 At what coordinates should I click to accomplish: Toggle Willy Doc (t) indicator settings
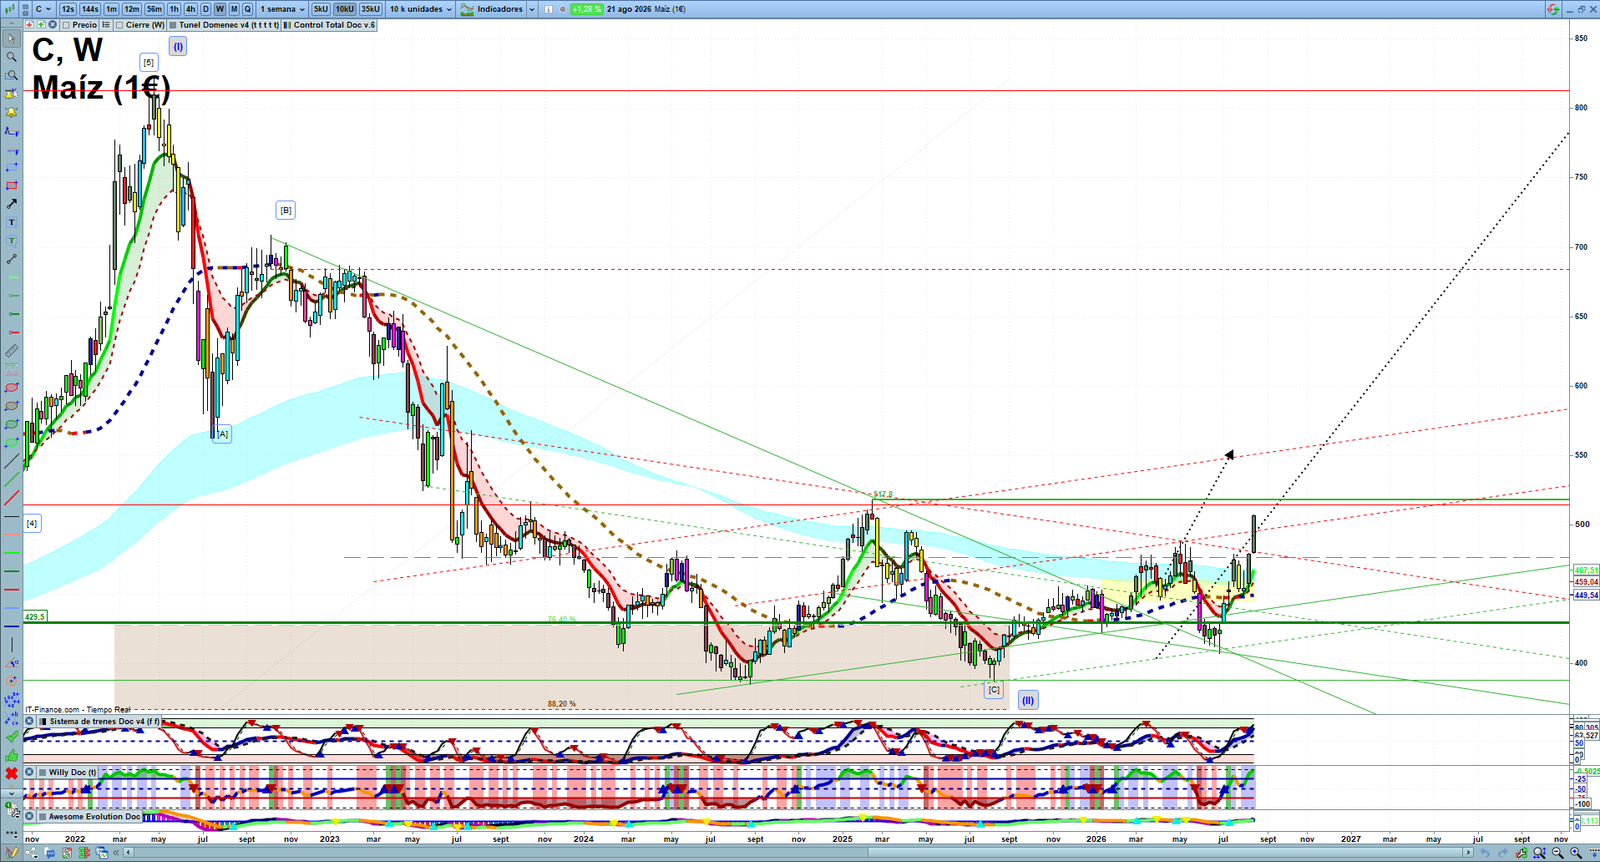[x=42, y=772]
